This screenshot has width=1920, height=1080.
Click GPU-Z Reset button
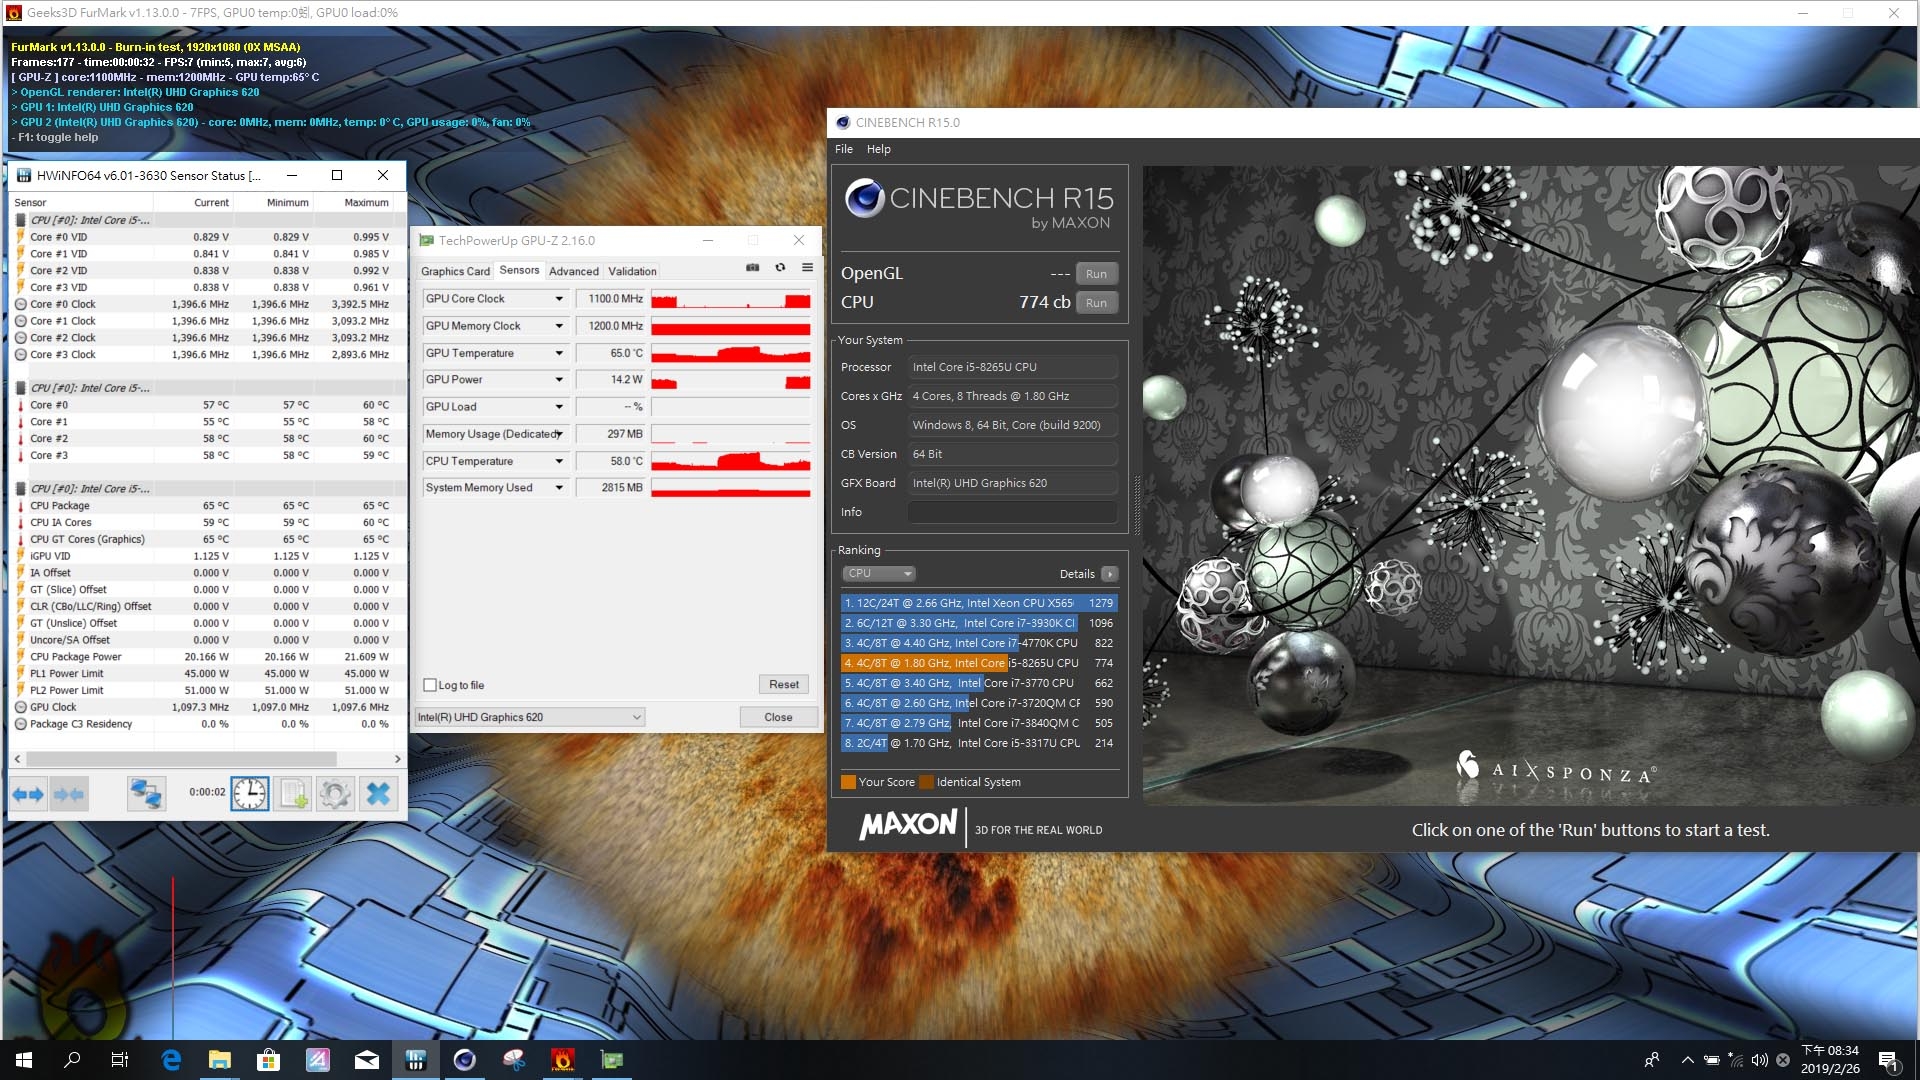coord(783,685)
